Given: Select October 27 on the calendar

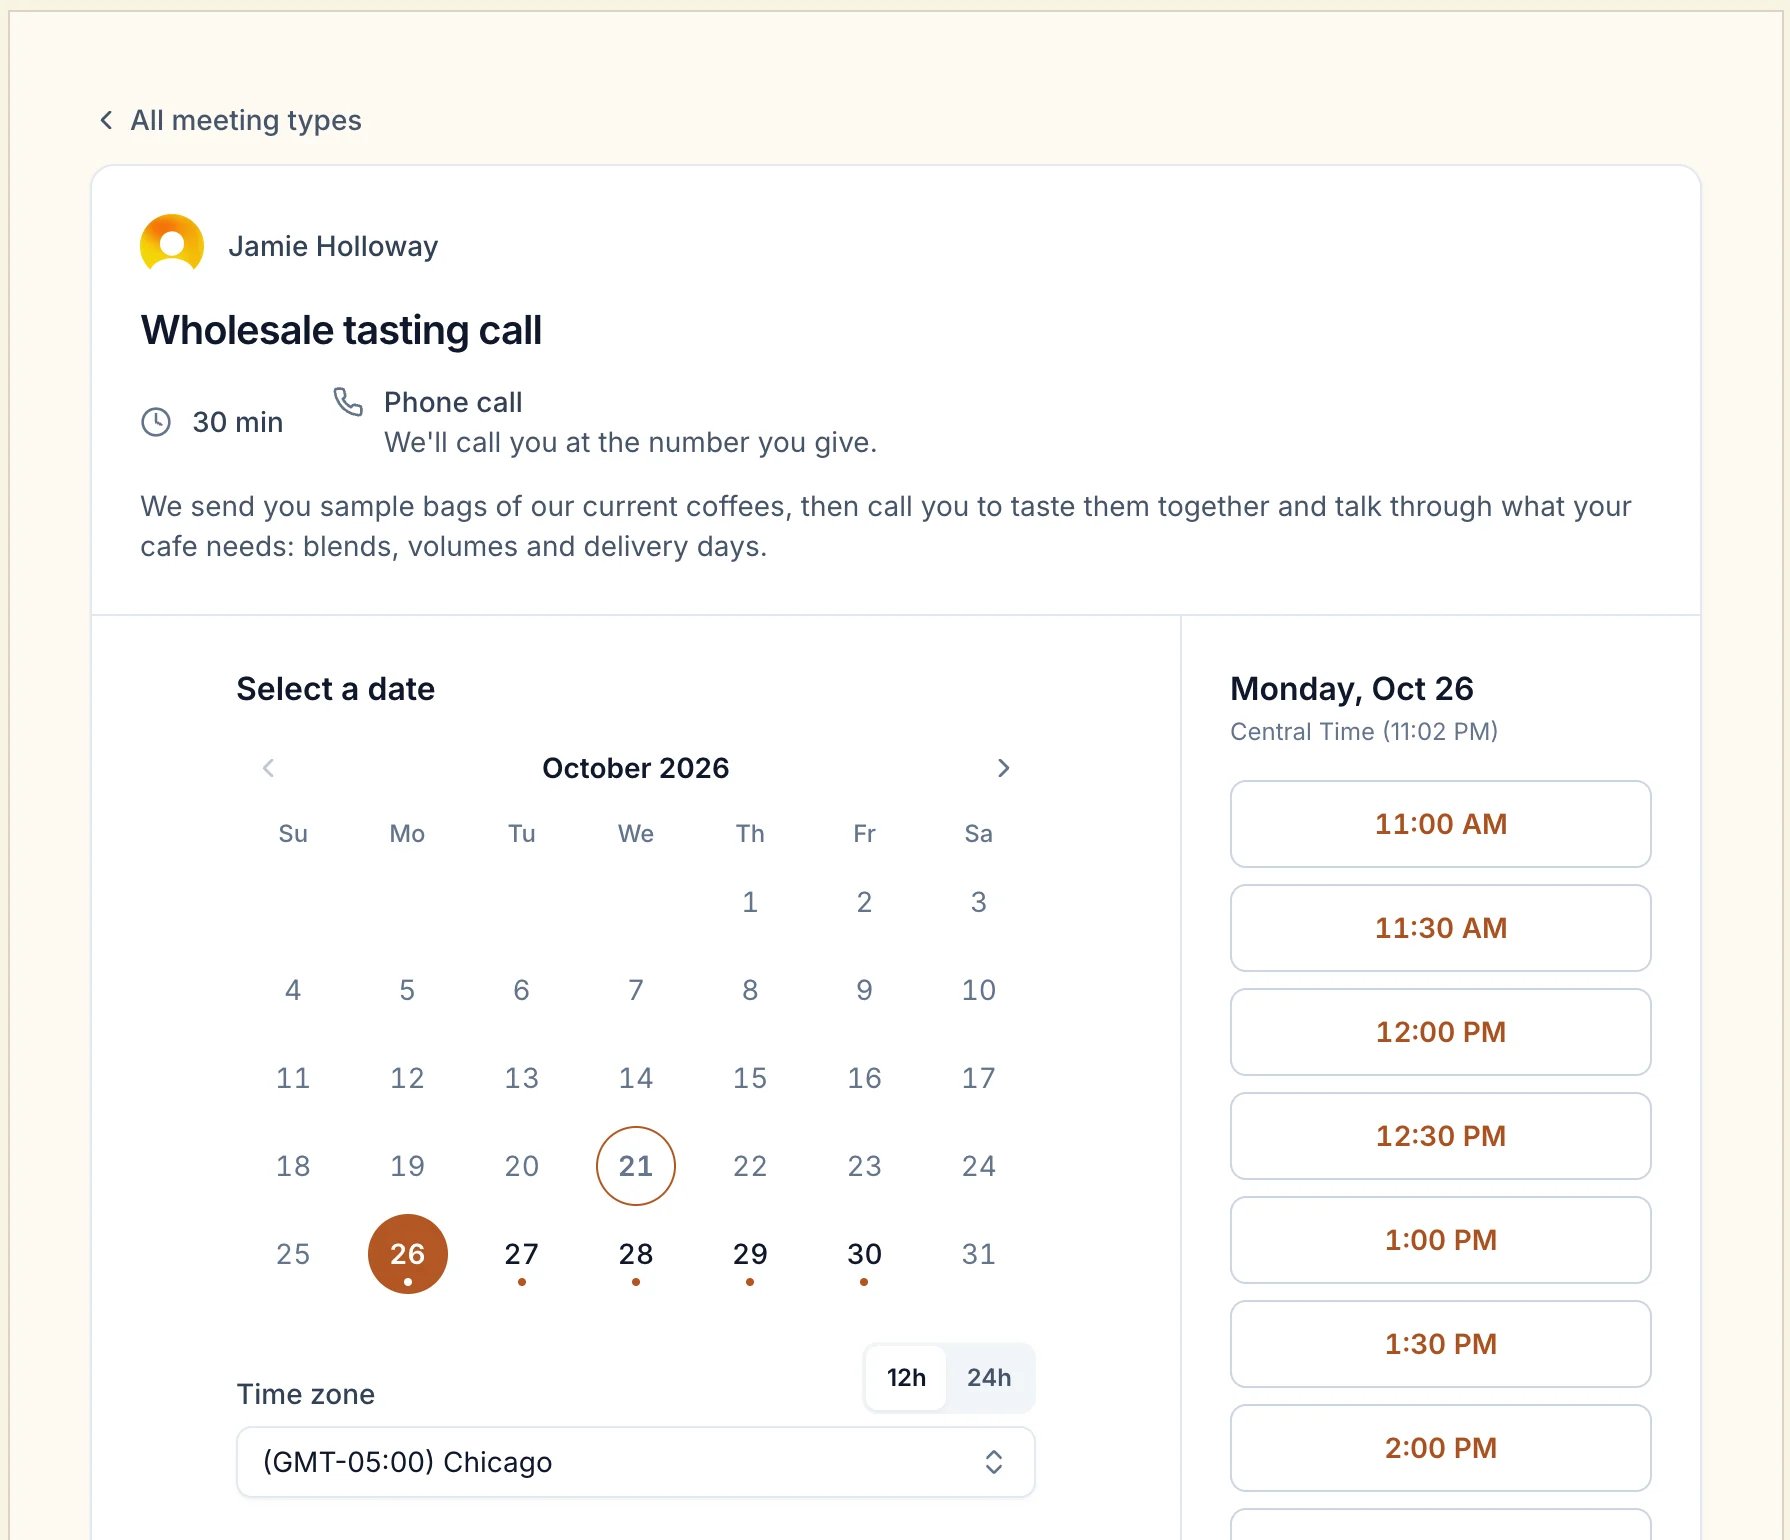Looking at the screenshot, I should tap(522, 1254).
